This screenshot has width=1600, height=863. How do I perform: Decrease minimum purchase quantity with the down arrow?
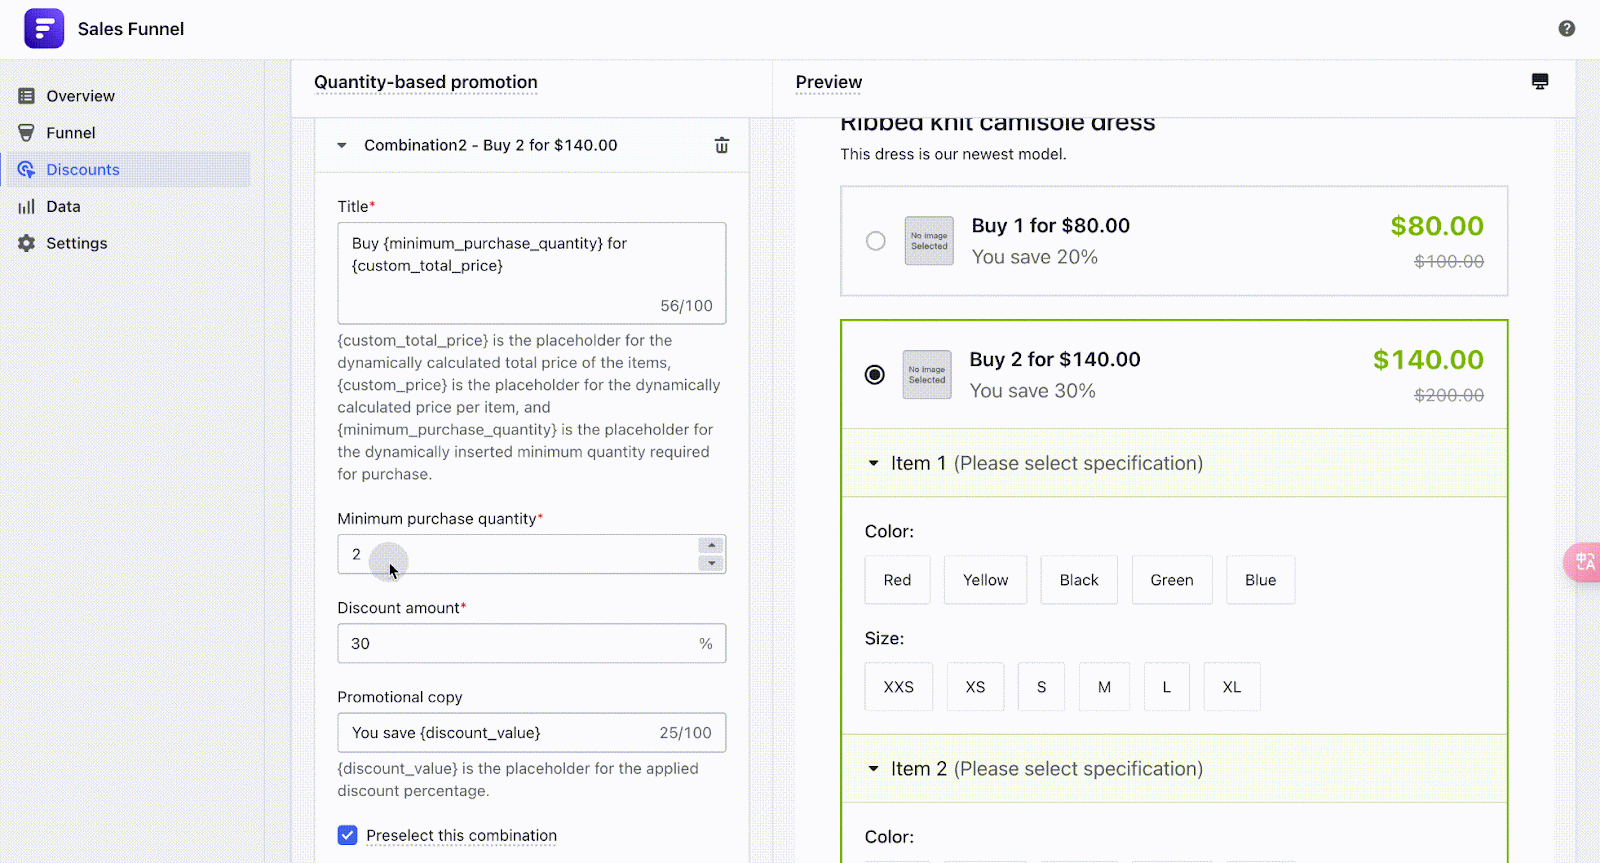coord(711,563)
